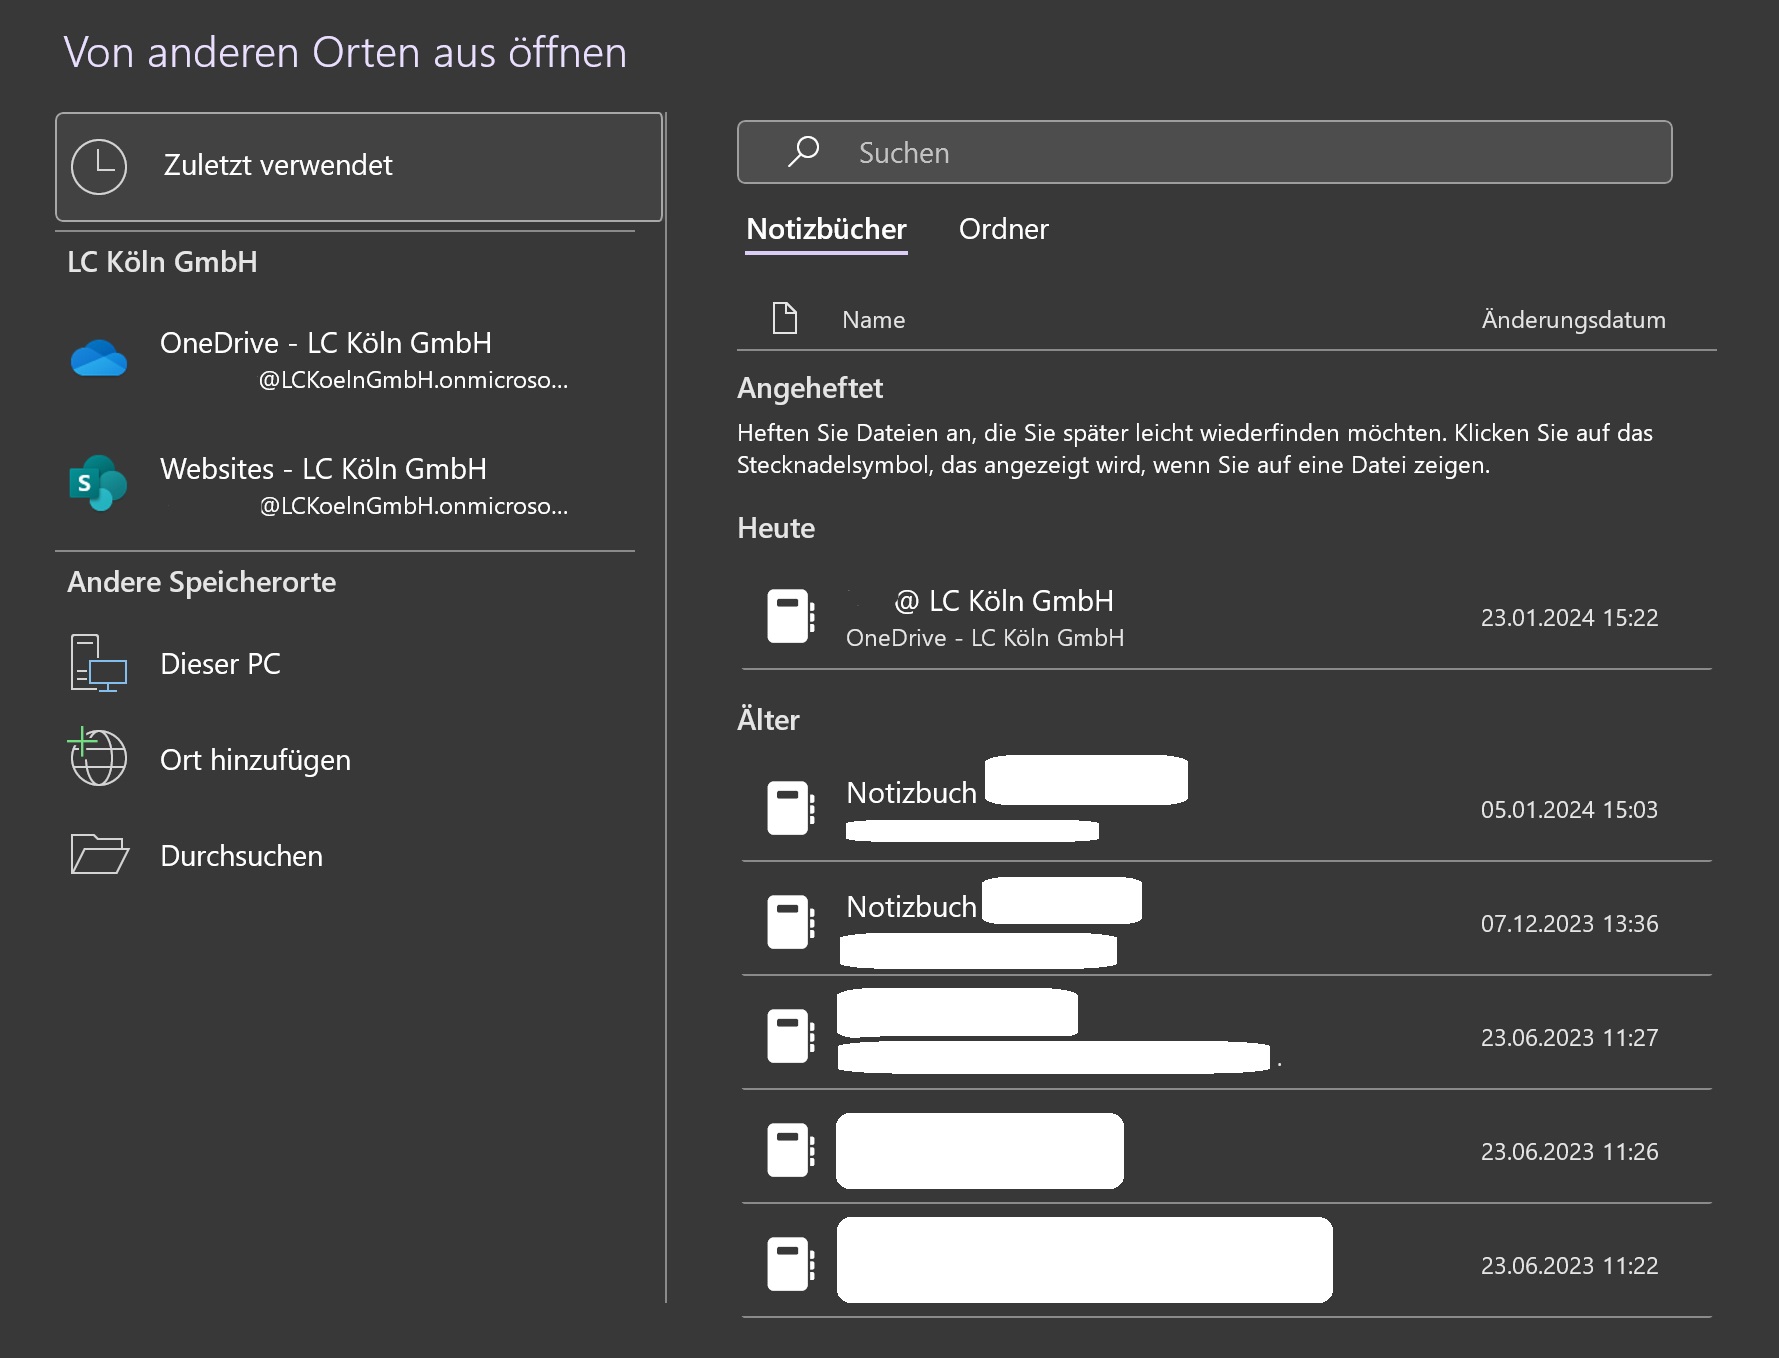Click the globe icon for Ort hinzufügen
The height and width of the screenshot is (1358, 1779).
pos(98,758)
